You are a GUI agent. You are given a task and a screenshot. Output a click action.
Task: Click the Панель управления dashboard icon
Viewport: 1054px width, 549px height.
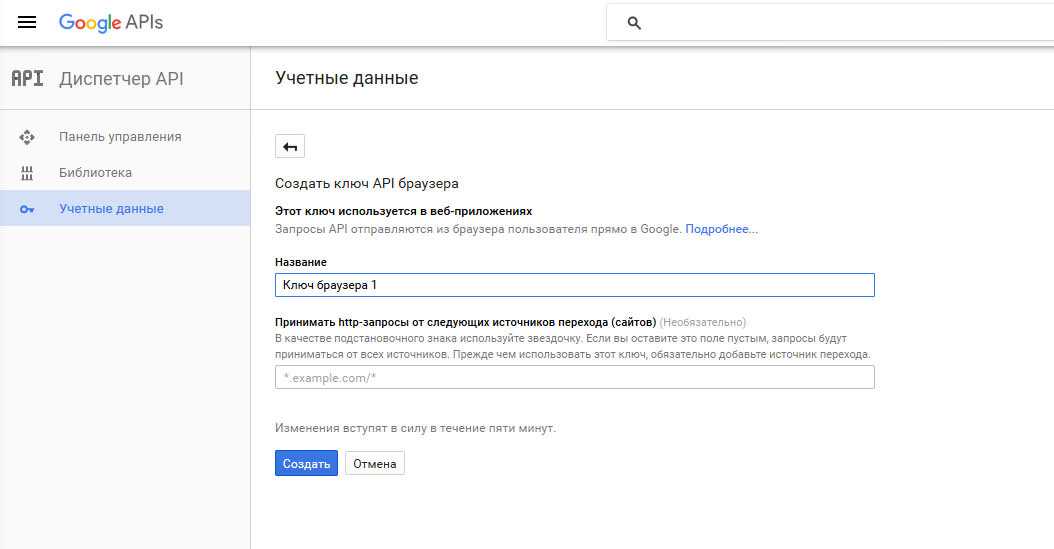[27, 137]
